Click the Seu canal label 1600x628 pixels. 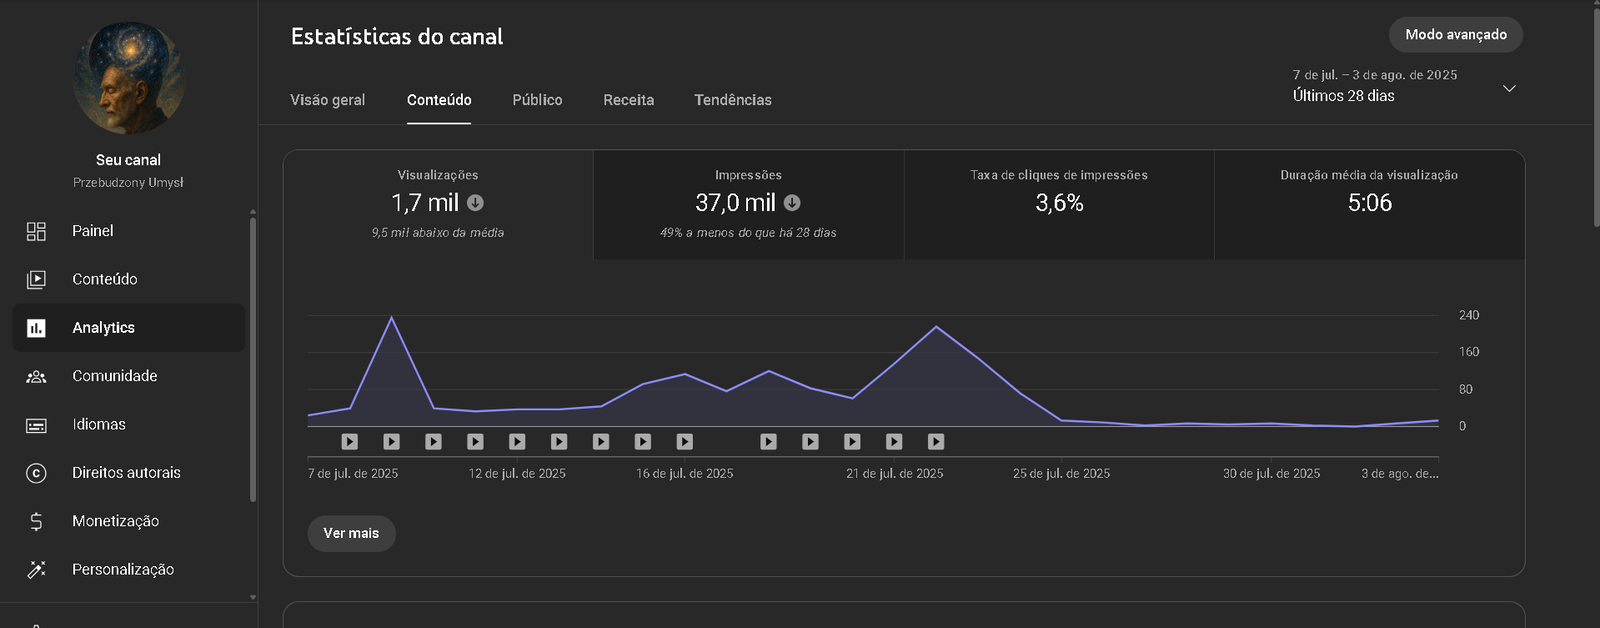click(128, 160)
